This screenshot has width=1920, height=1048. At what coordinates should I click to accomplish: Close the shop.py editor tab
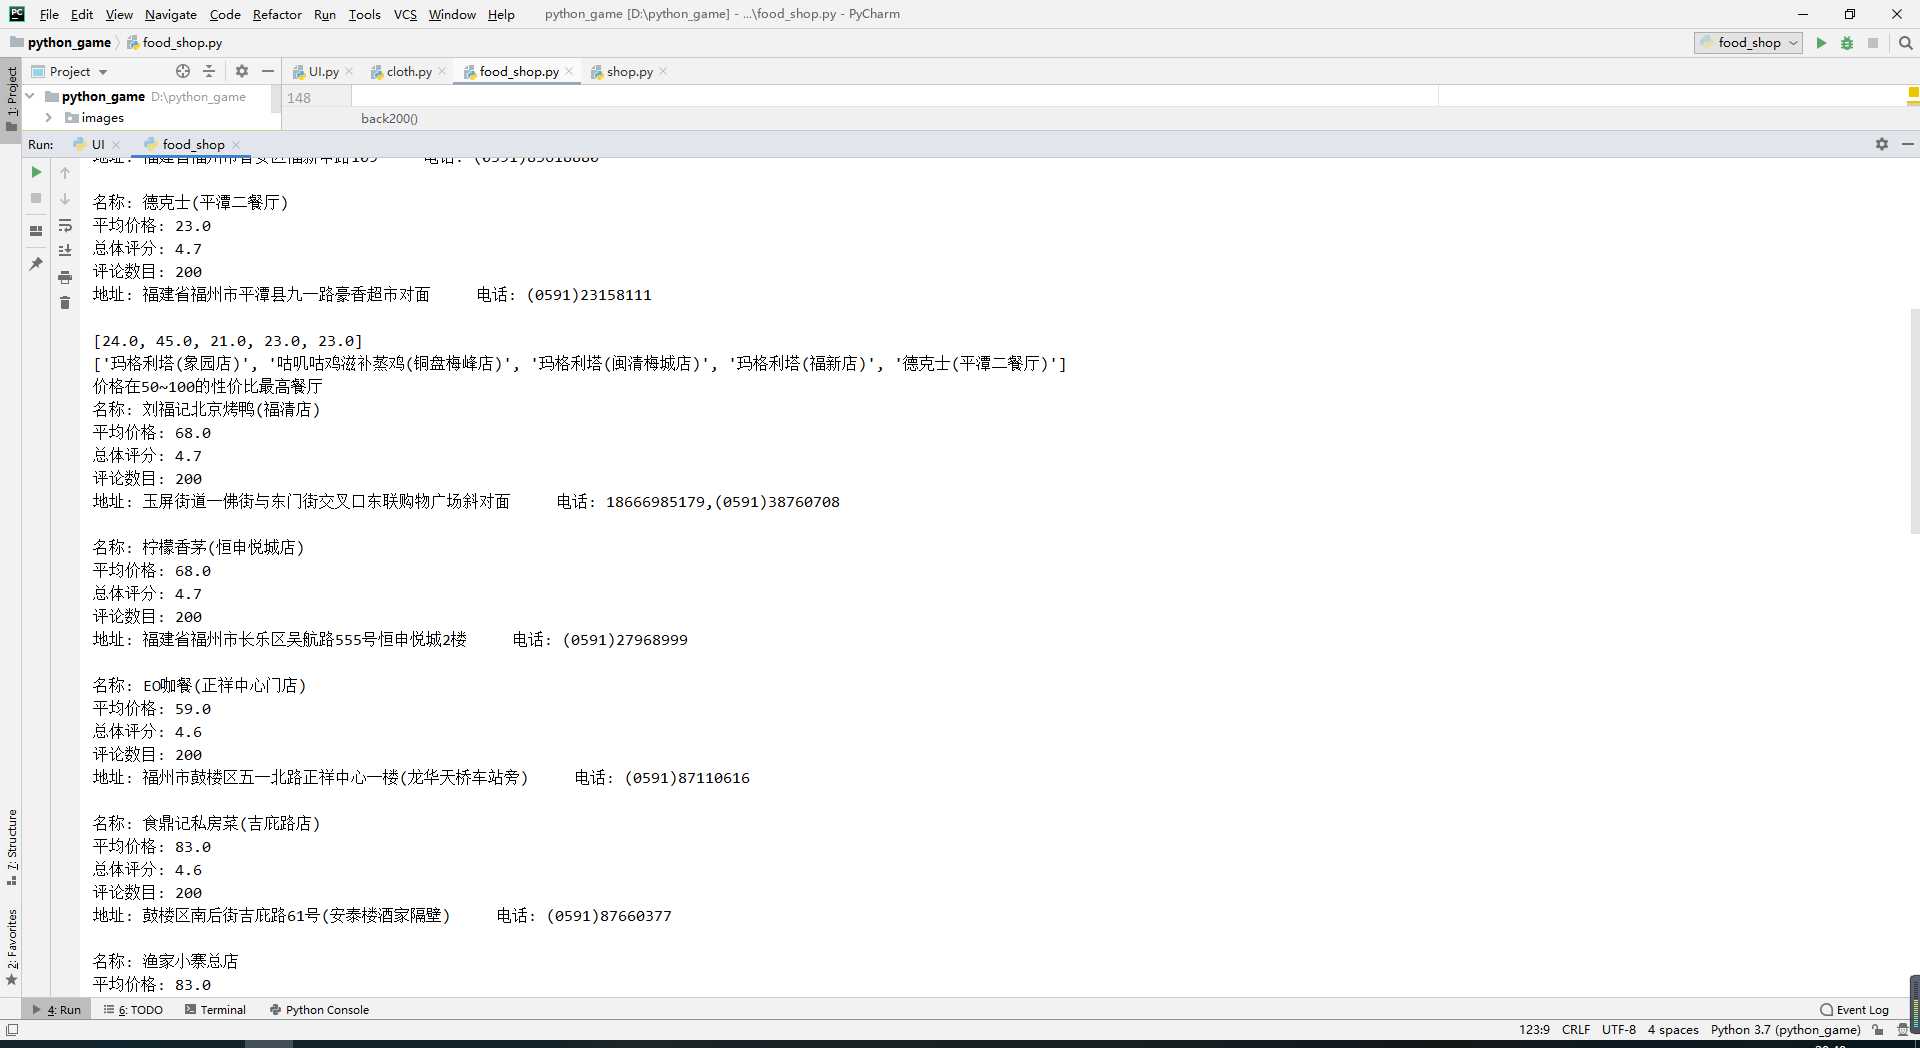point(663,72)
